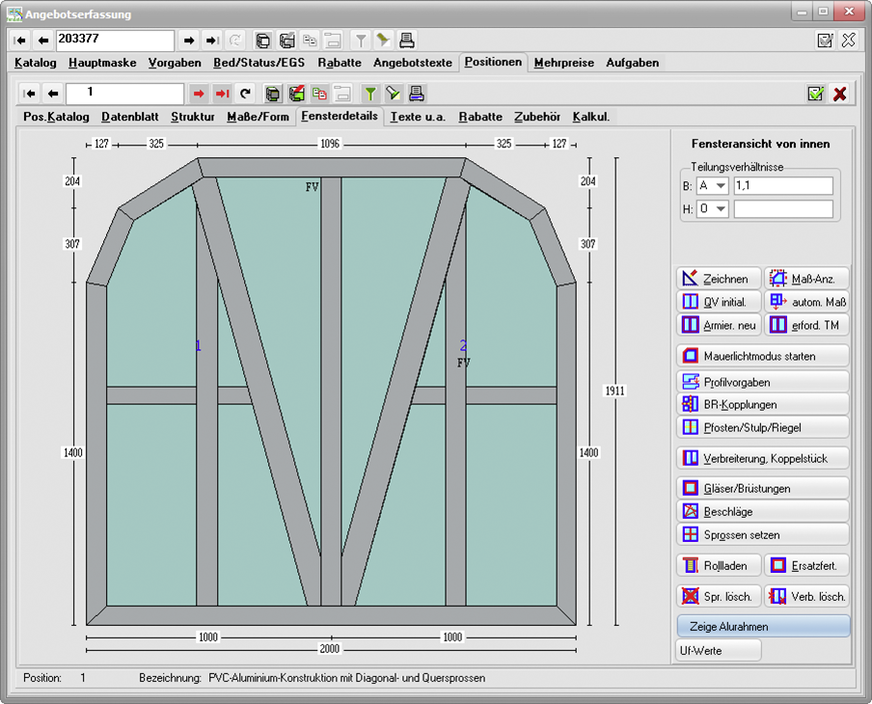The width and height of the screenshot is (872, 704).
Task: Open the Mehrpreise tab
Action: point(564,62)
